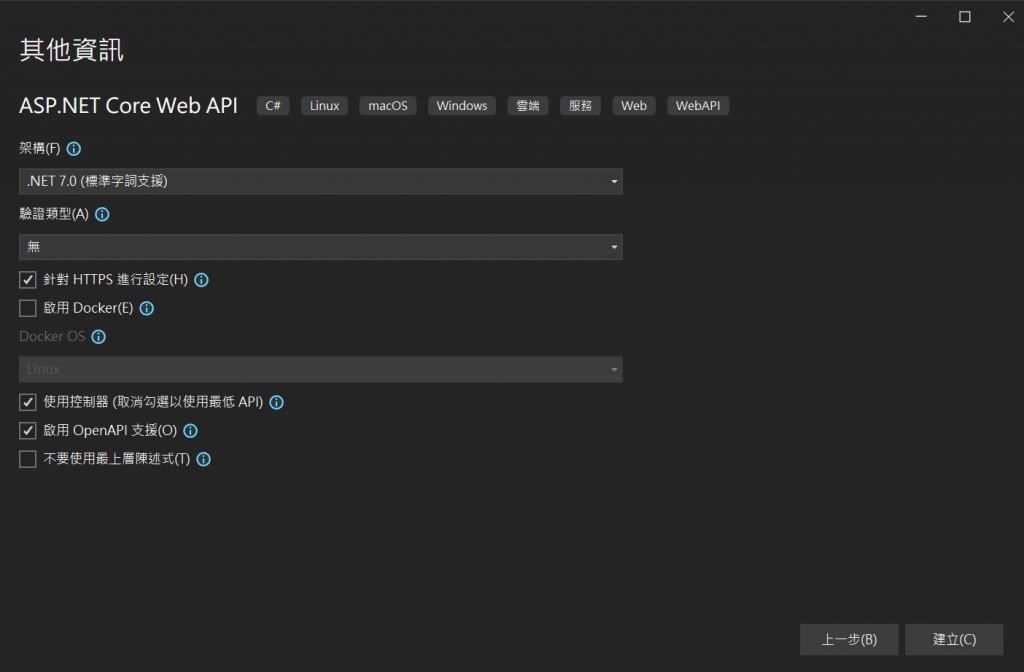This screenshot has height=672, width=1024.
Task: Click the info icon beside 驗證類型(A)
Action: (103, 214)
